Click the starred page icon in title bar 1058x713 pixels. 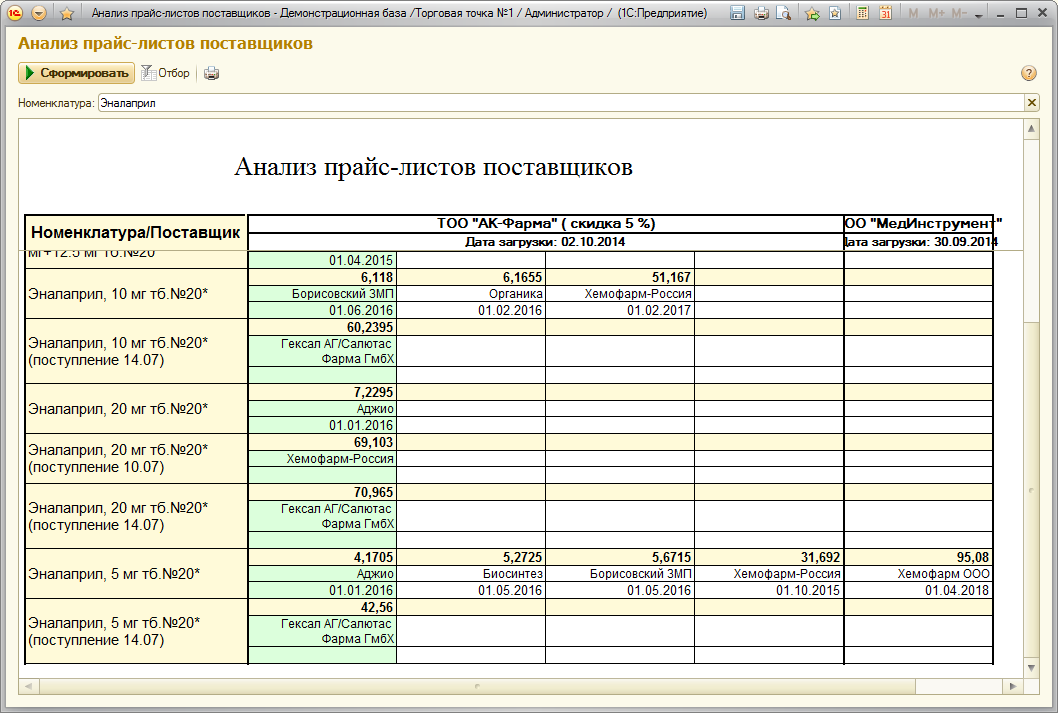click(x=834, y=13)
